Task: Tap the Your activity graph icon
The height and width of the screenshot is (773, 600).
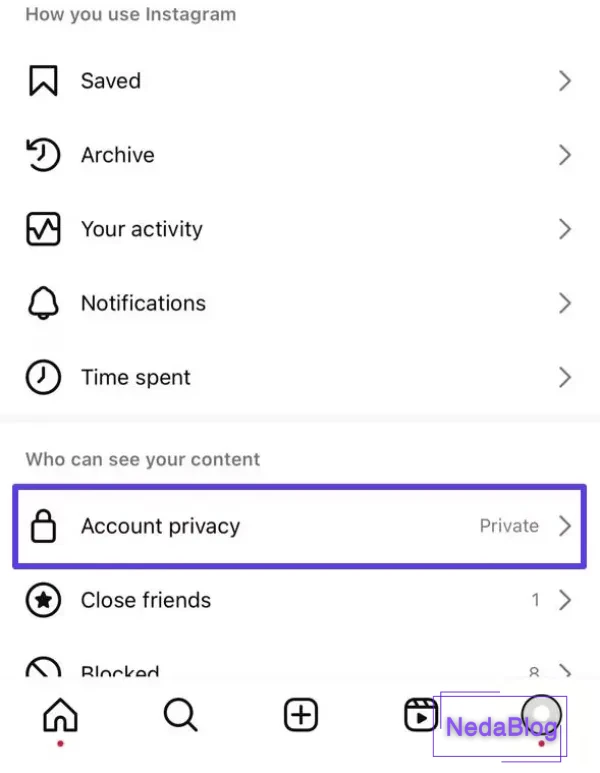Action: click(x=43, y=229)
